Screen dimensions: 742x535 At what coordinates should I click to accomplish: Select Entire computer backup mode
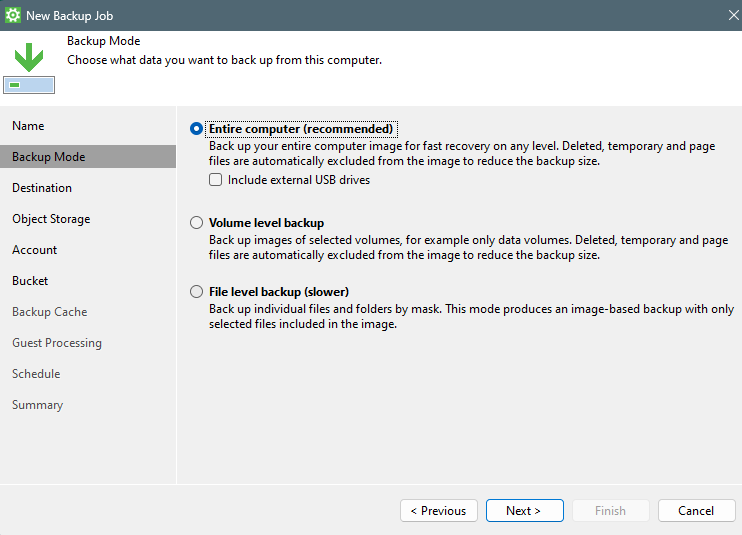(196, 129)
